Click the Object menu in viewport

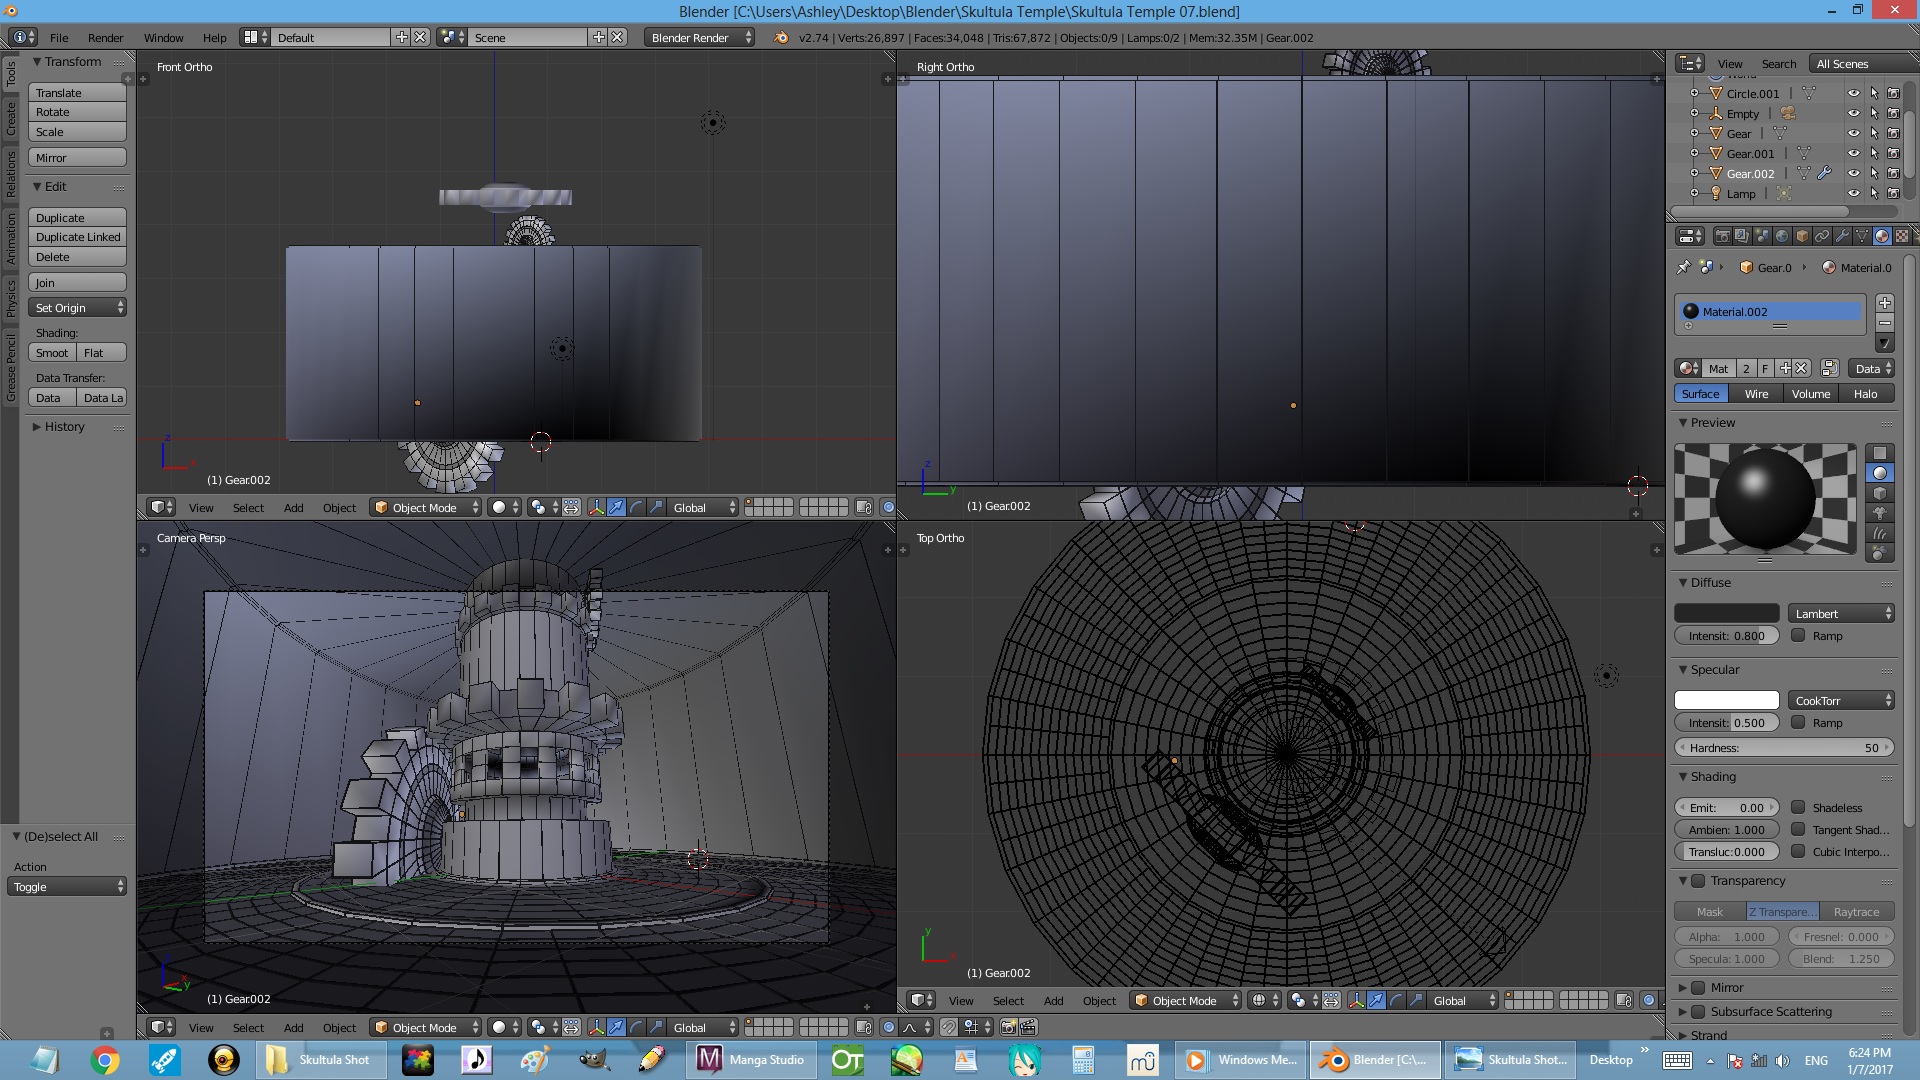tap(339, 506)
